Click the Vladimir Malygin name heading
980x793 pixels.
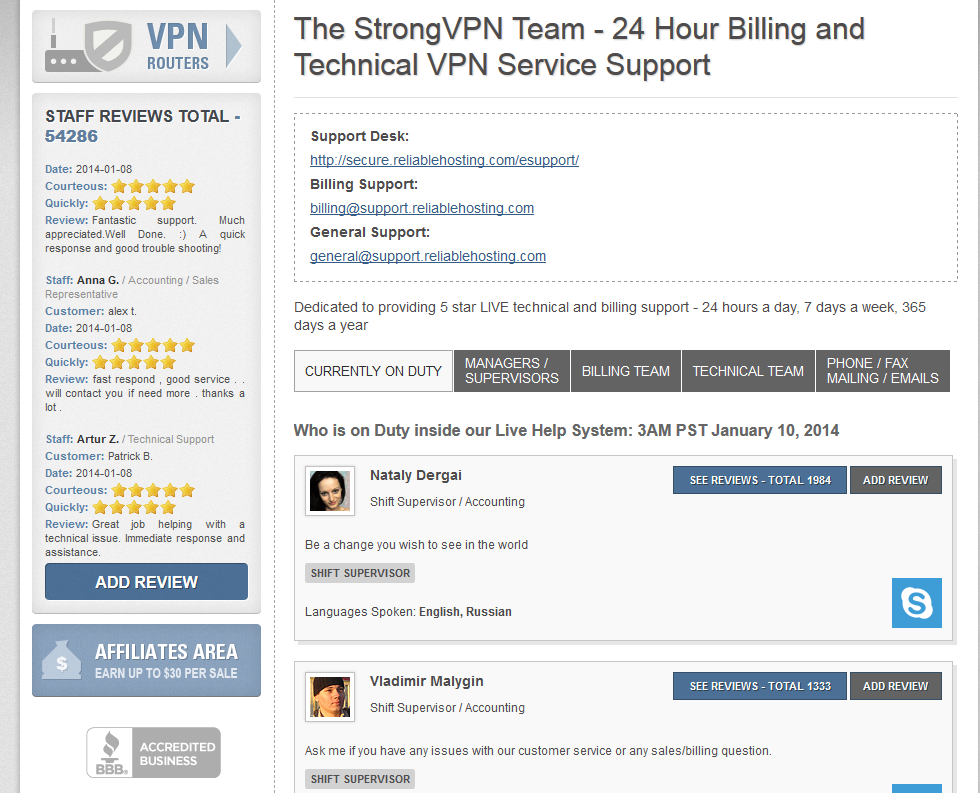(x=426, y=681)
